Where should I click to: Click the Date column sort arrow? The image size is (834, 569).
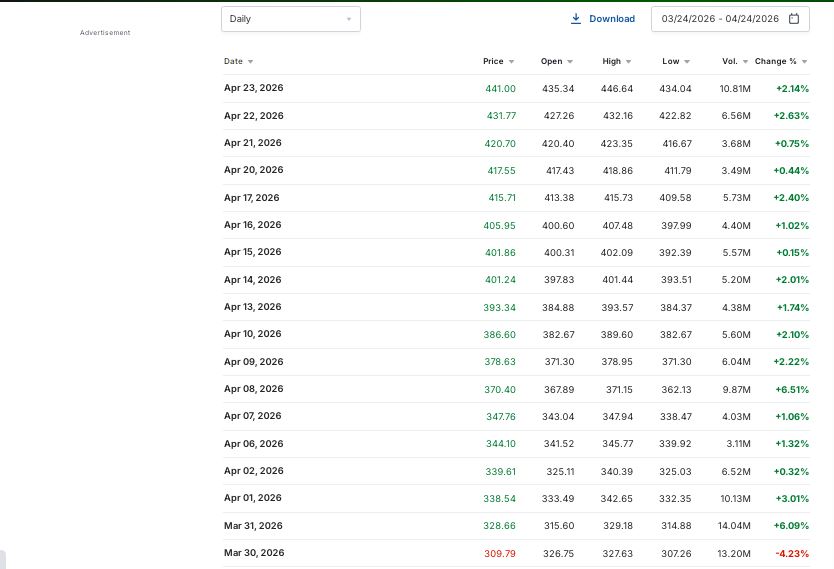point(250,62)
